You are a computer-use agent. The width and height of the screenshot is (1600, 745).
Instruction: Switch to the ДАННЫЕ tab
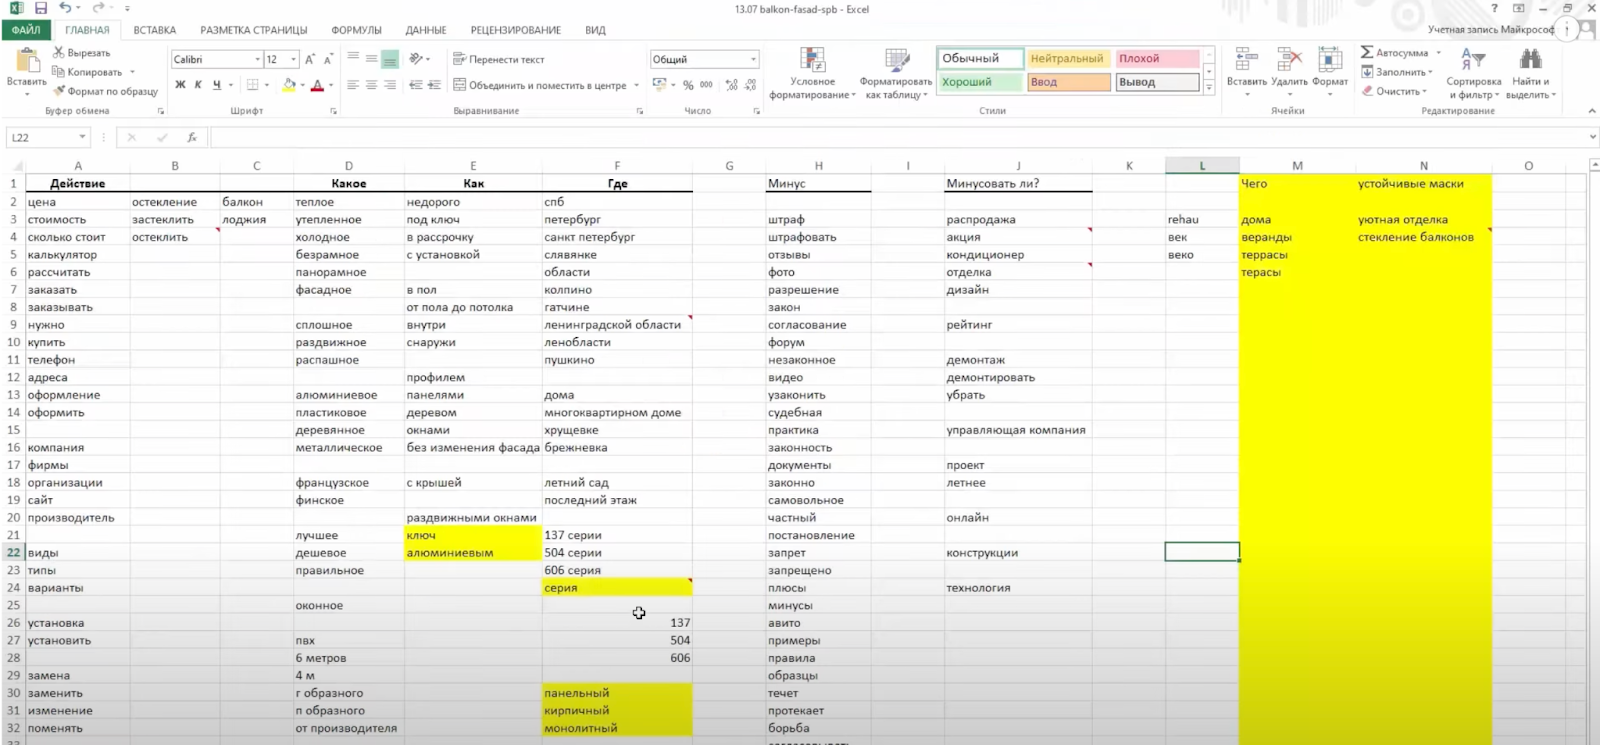point(426,30)
